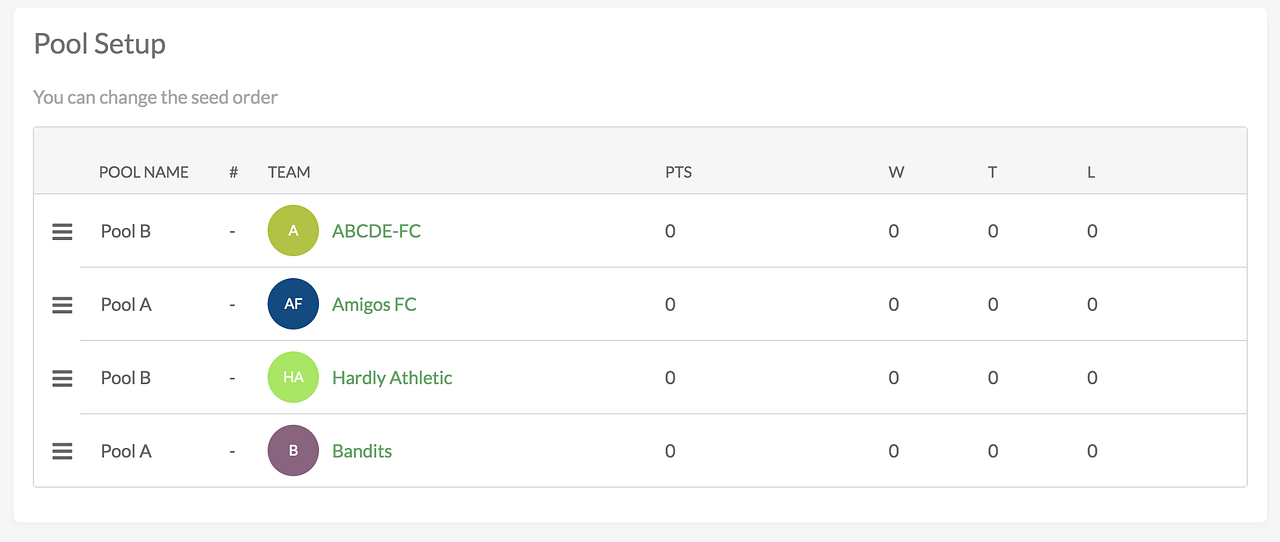Select Pool B label in ABCDE-FC row
This screenshot has height=542, width=1280.
(126, 231)
